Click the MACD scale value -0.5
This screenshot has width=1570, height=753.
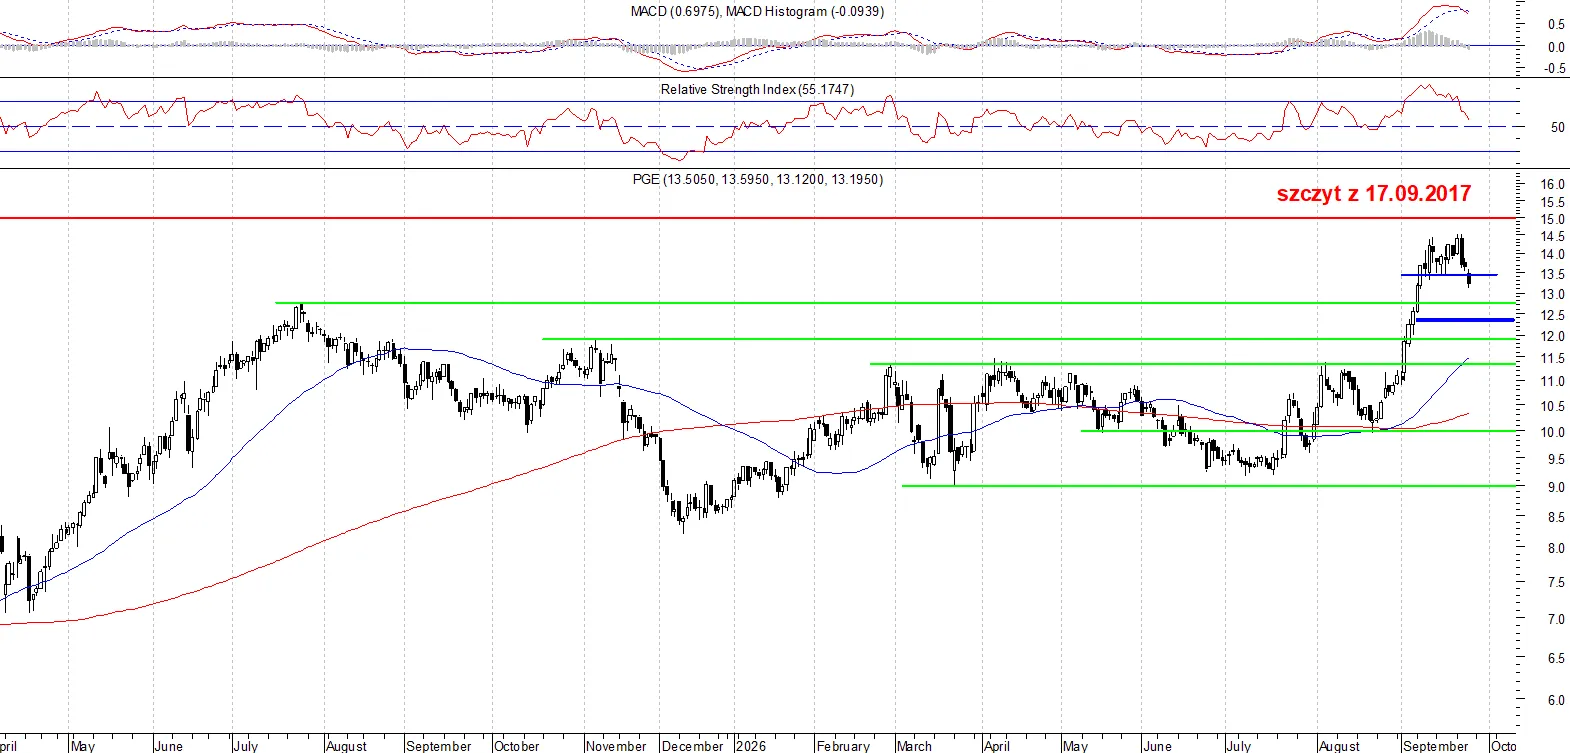1555,69
